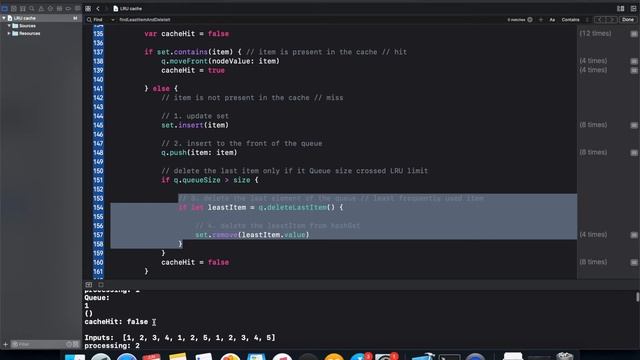Click the 'if q.queueSize > size {' line
This screenshot has width=640, height=360.
coord(210,180)
